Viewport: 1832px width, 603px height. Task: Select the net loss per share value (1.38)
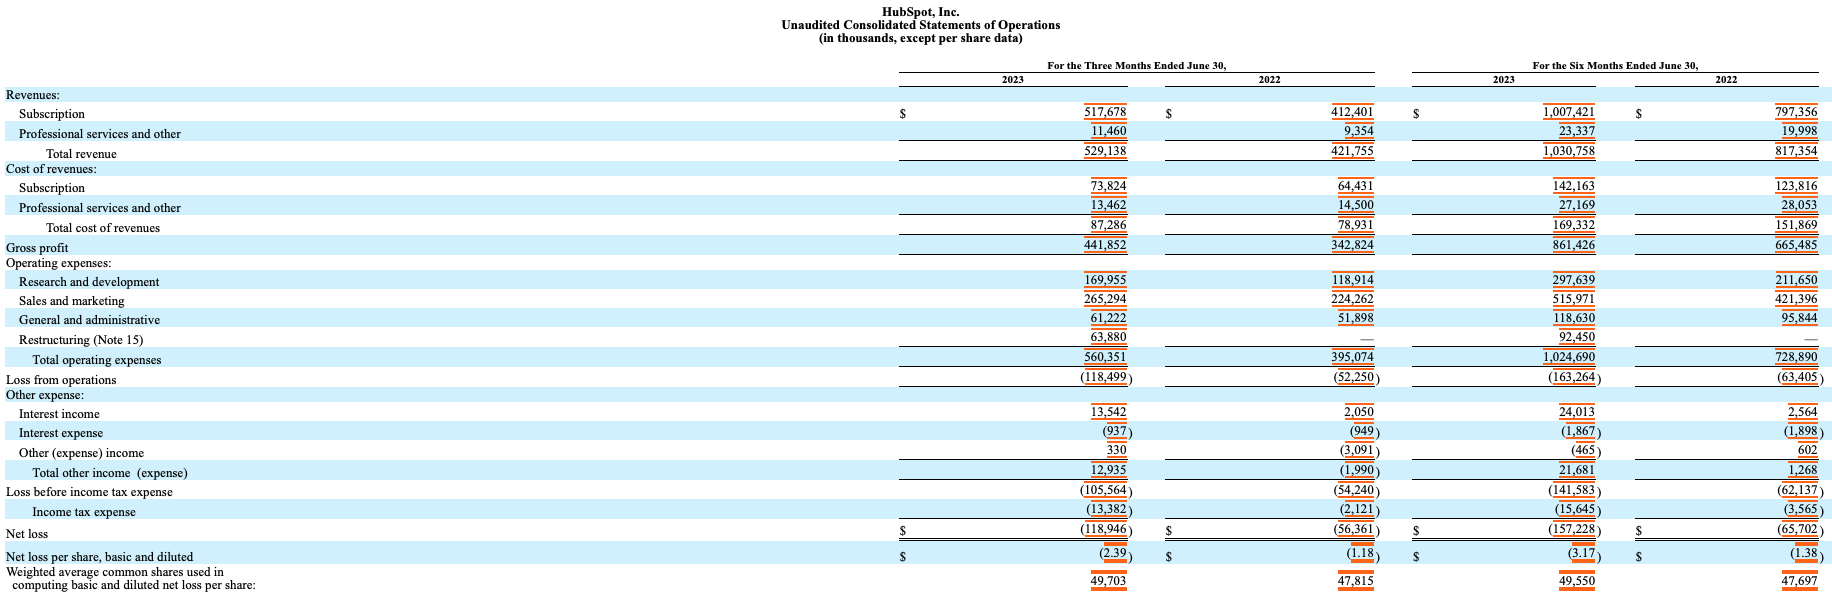tap(1805, 554)
